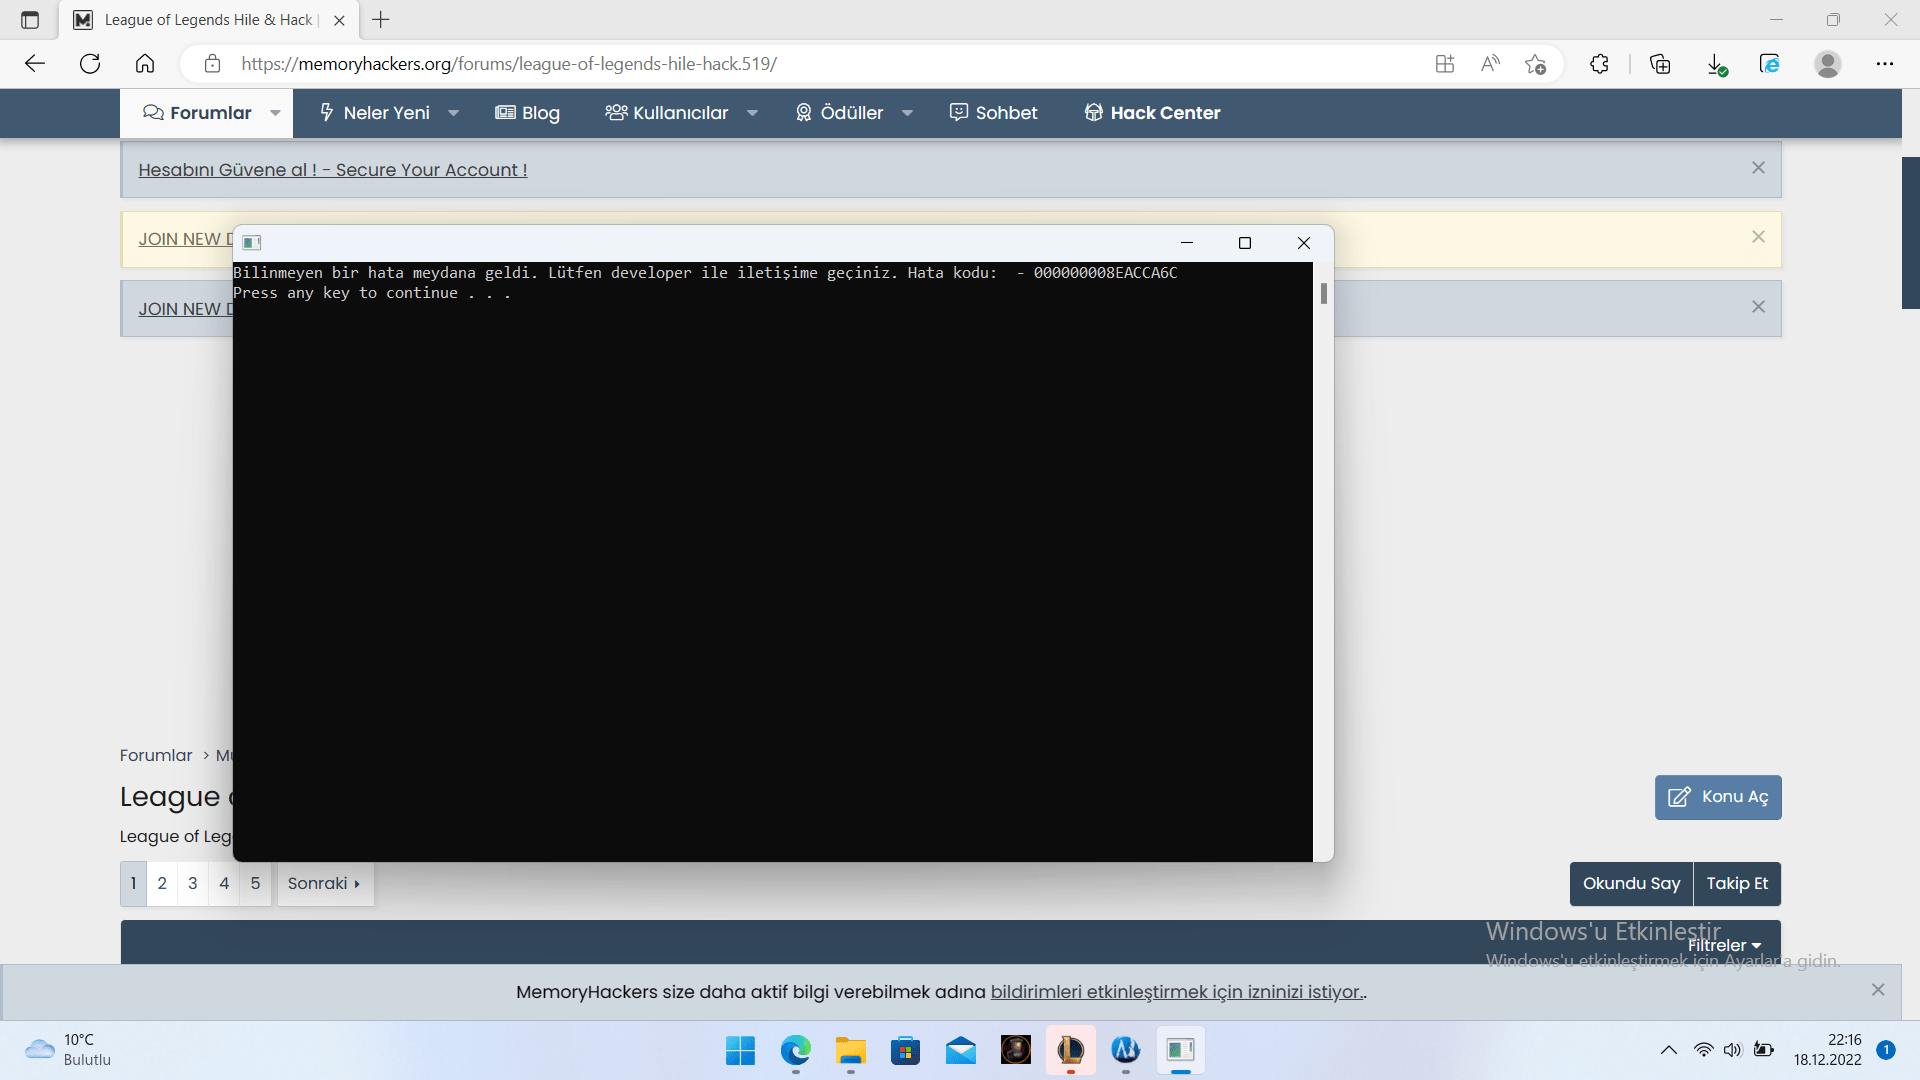The height and width of the screenshot is (1080, 1920).
Task: Open browser Extensions menu
Action: point(1599,64)
